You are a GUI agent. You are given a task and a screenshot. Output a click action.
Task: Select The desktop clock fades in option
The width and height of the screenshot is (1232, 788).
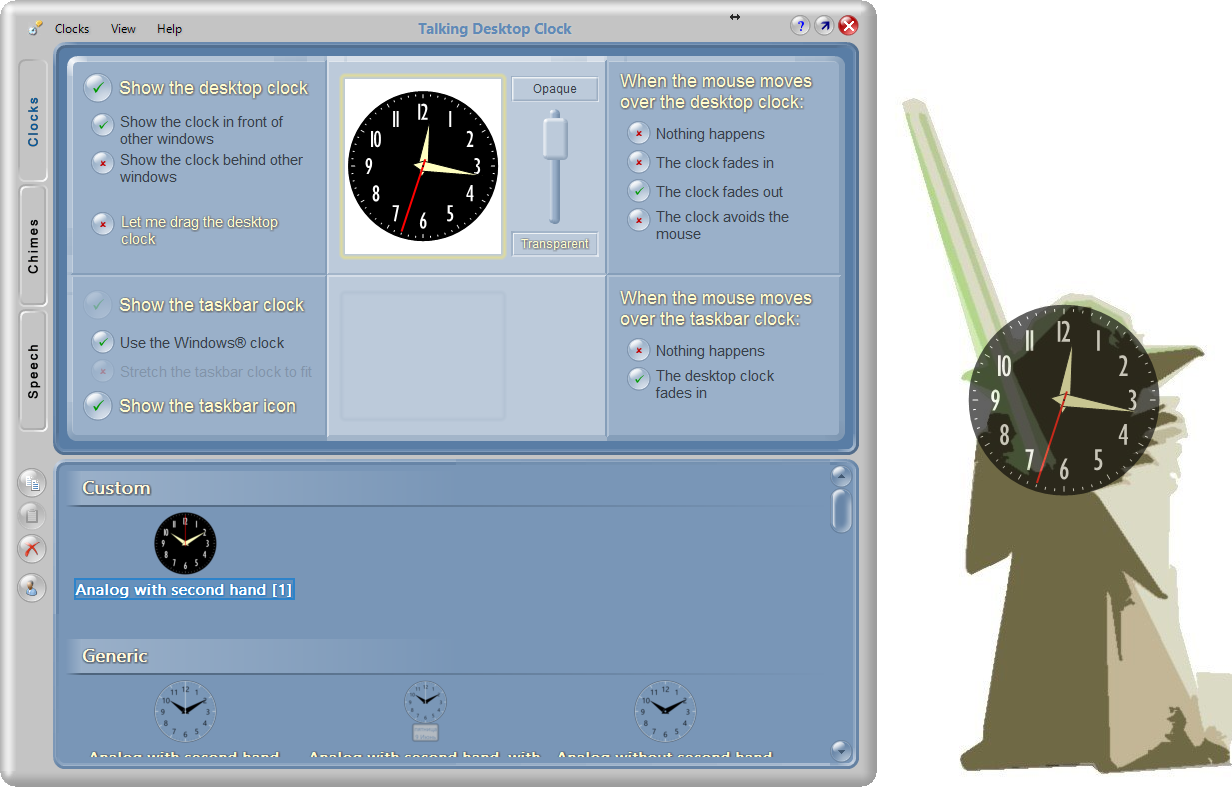point(639,379)
